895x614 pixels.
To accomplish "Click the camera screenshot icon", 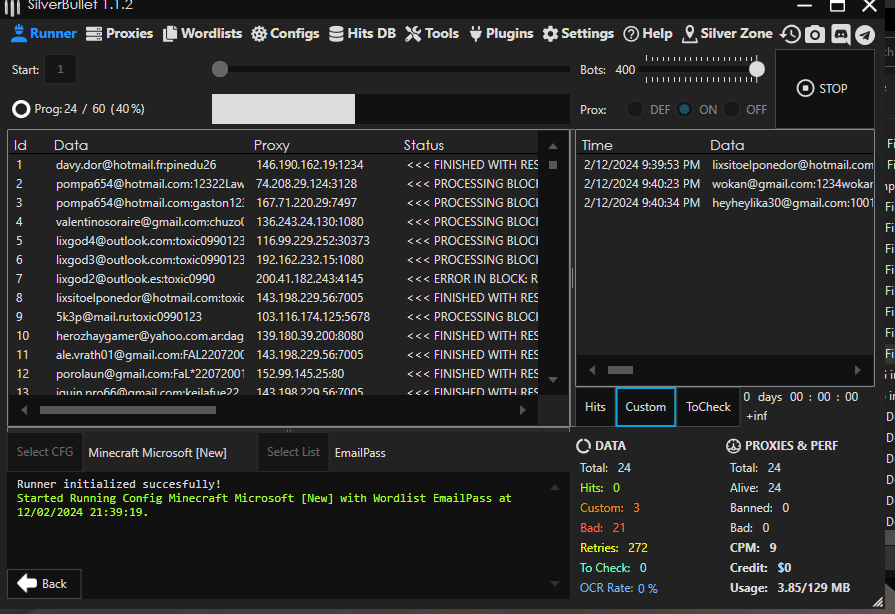I will pyautogui.click(x=815, y=35).
